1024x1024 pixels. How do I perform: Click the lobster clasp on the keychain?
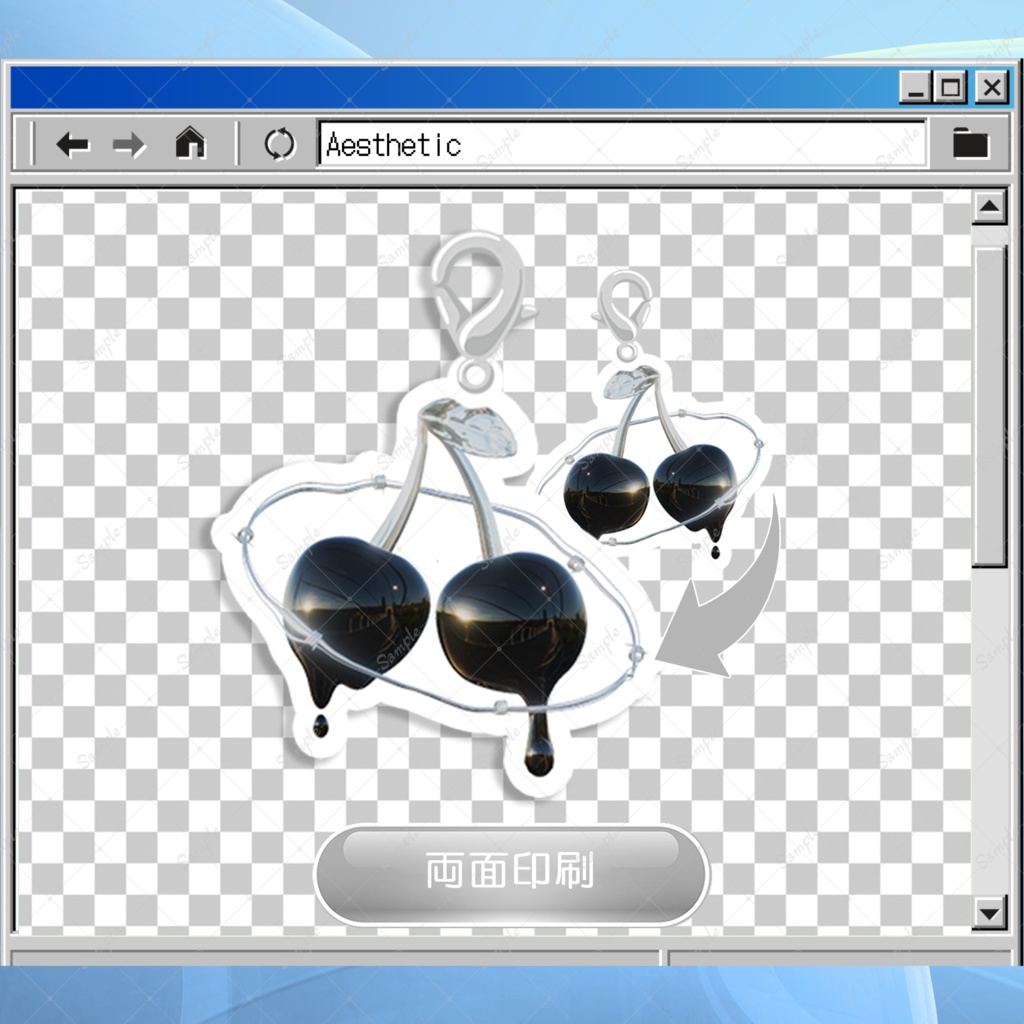475,295
